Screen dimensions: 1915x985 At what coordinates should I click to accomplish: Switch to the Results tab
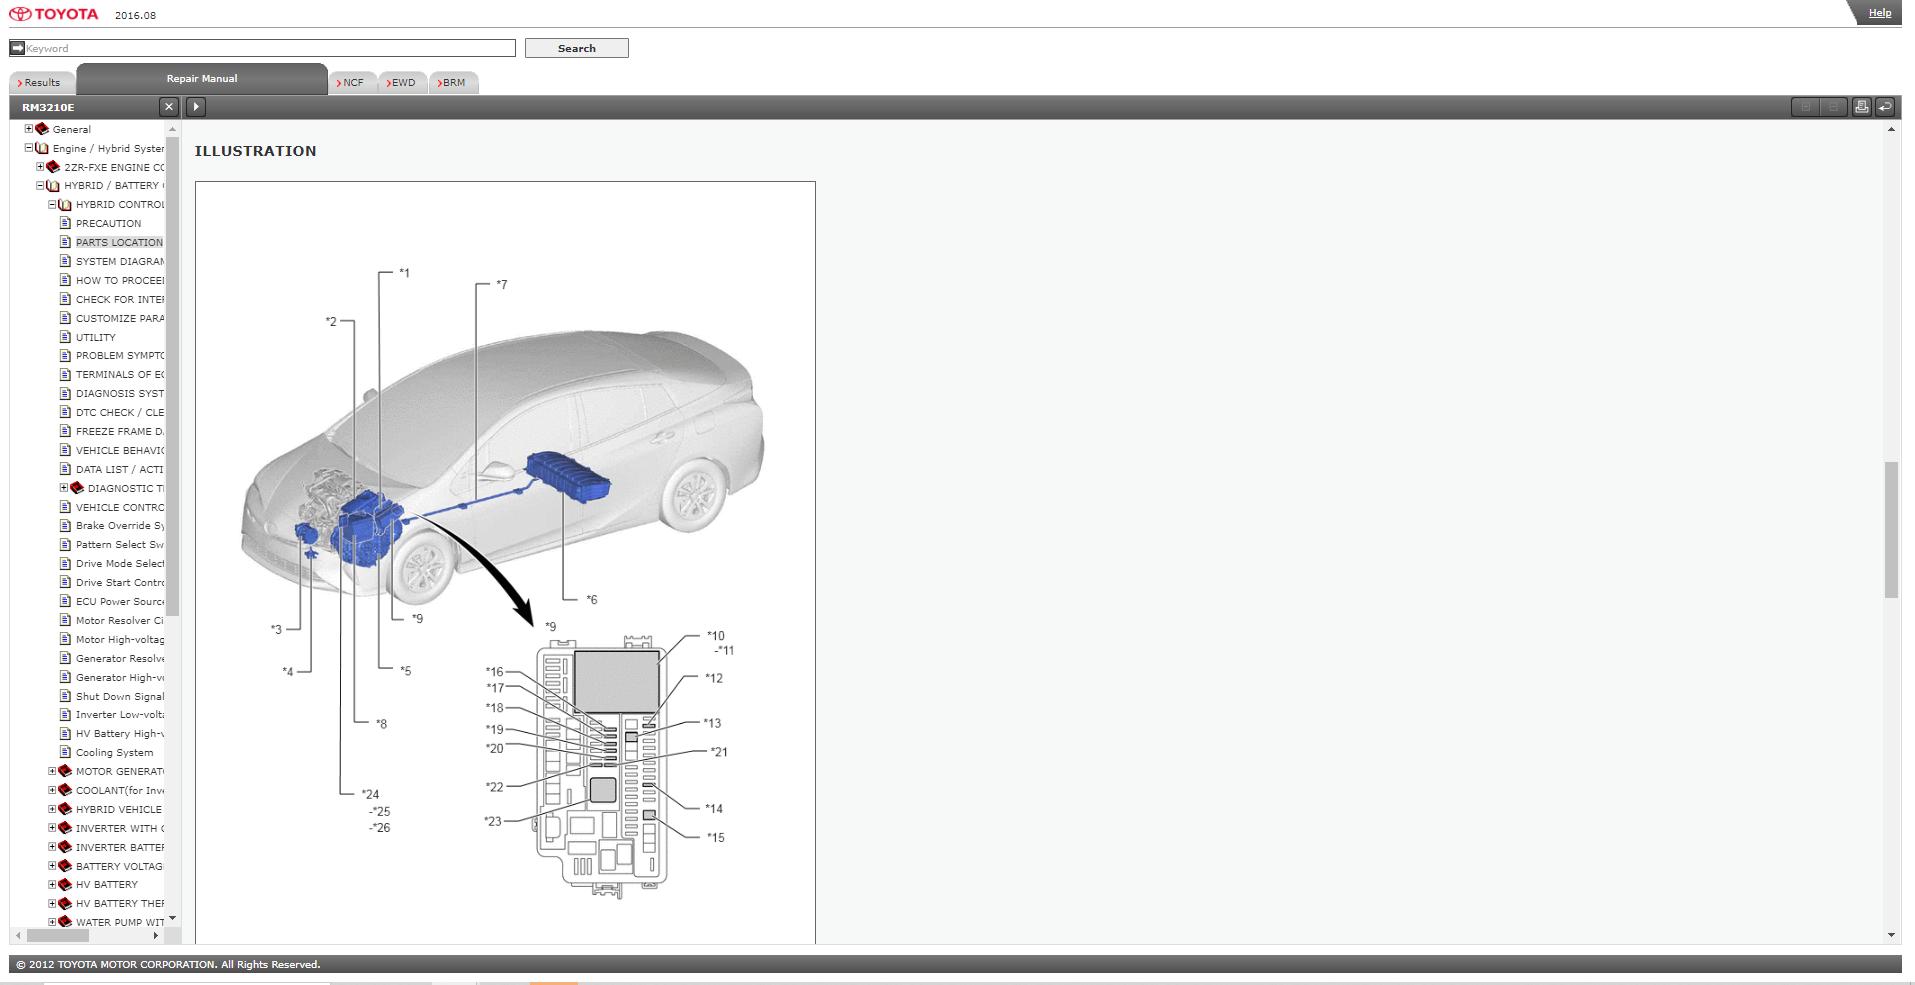[40, 83]
